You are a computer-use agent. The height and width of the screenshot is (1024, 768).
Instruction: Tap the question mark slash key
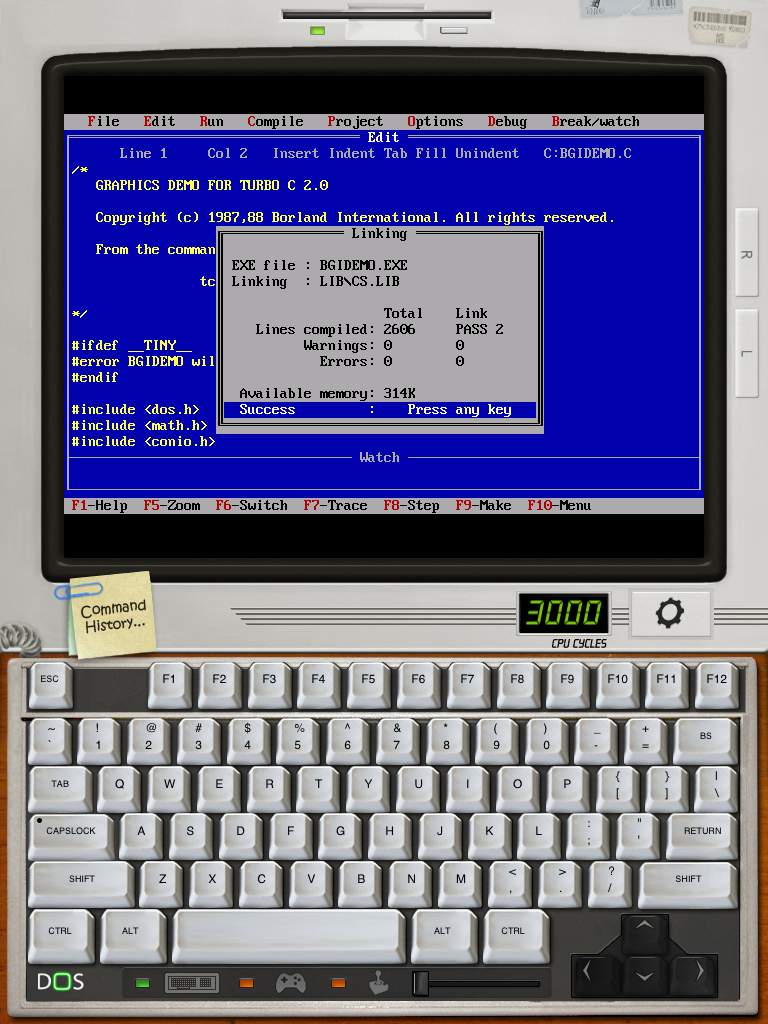[610, 883]
